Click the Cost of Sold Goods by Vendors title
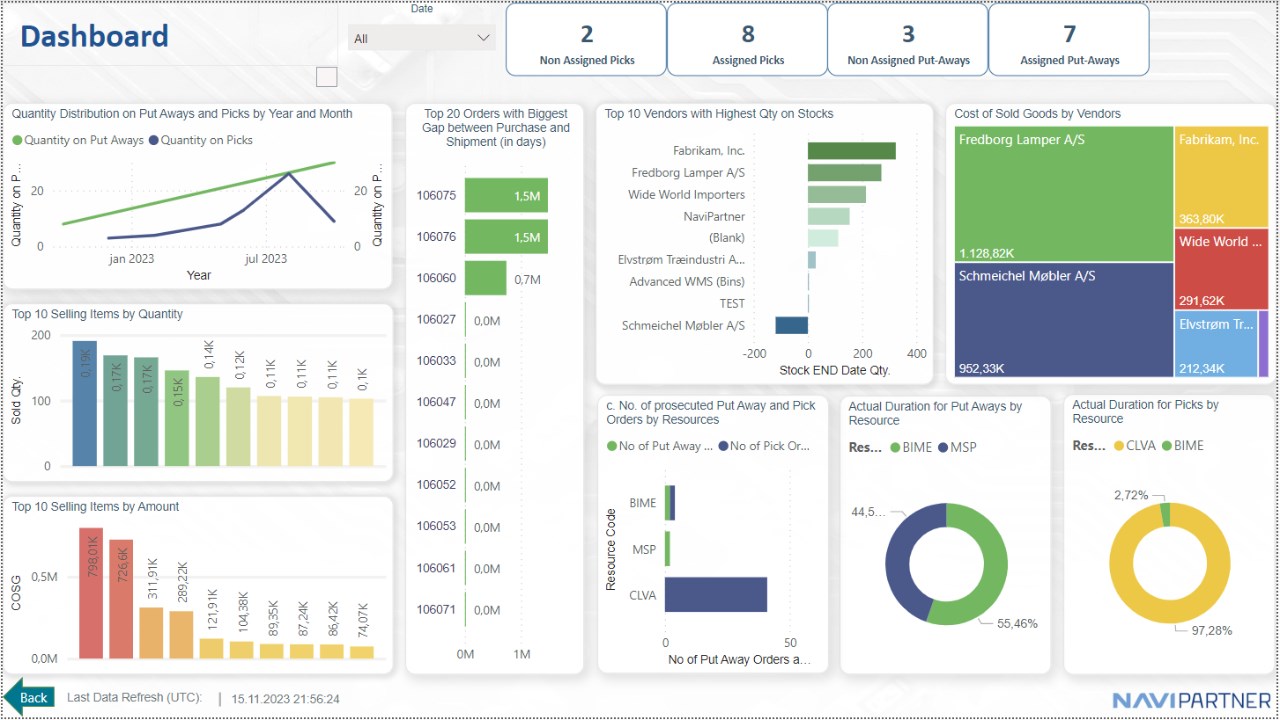Screen dimensions: 1280x720 click(1037, 114)
